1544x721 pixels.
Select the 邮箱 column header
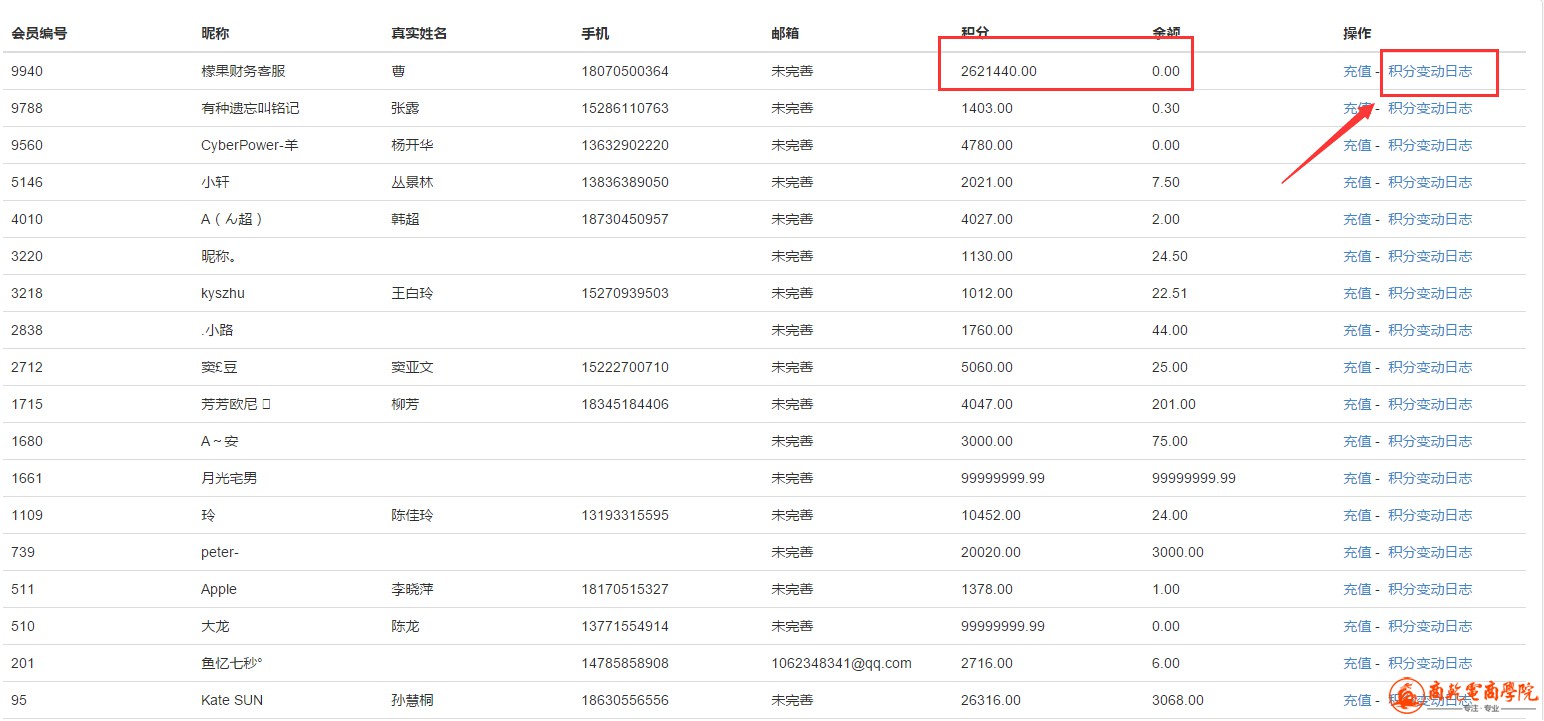click(x=785, y=33)
